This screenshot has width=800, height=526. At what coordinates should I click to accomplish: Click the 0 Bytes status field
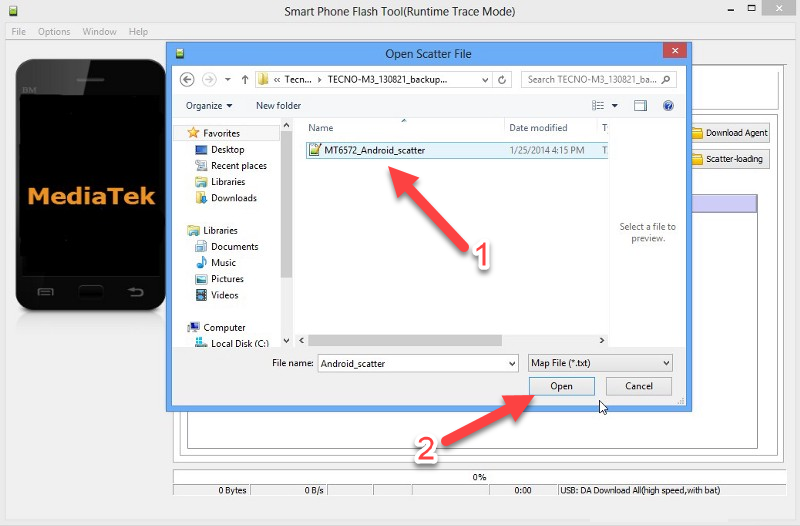(211, 490)
